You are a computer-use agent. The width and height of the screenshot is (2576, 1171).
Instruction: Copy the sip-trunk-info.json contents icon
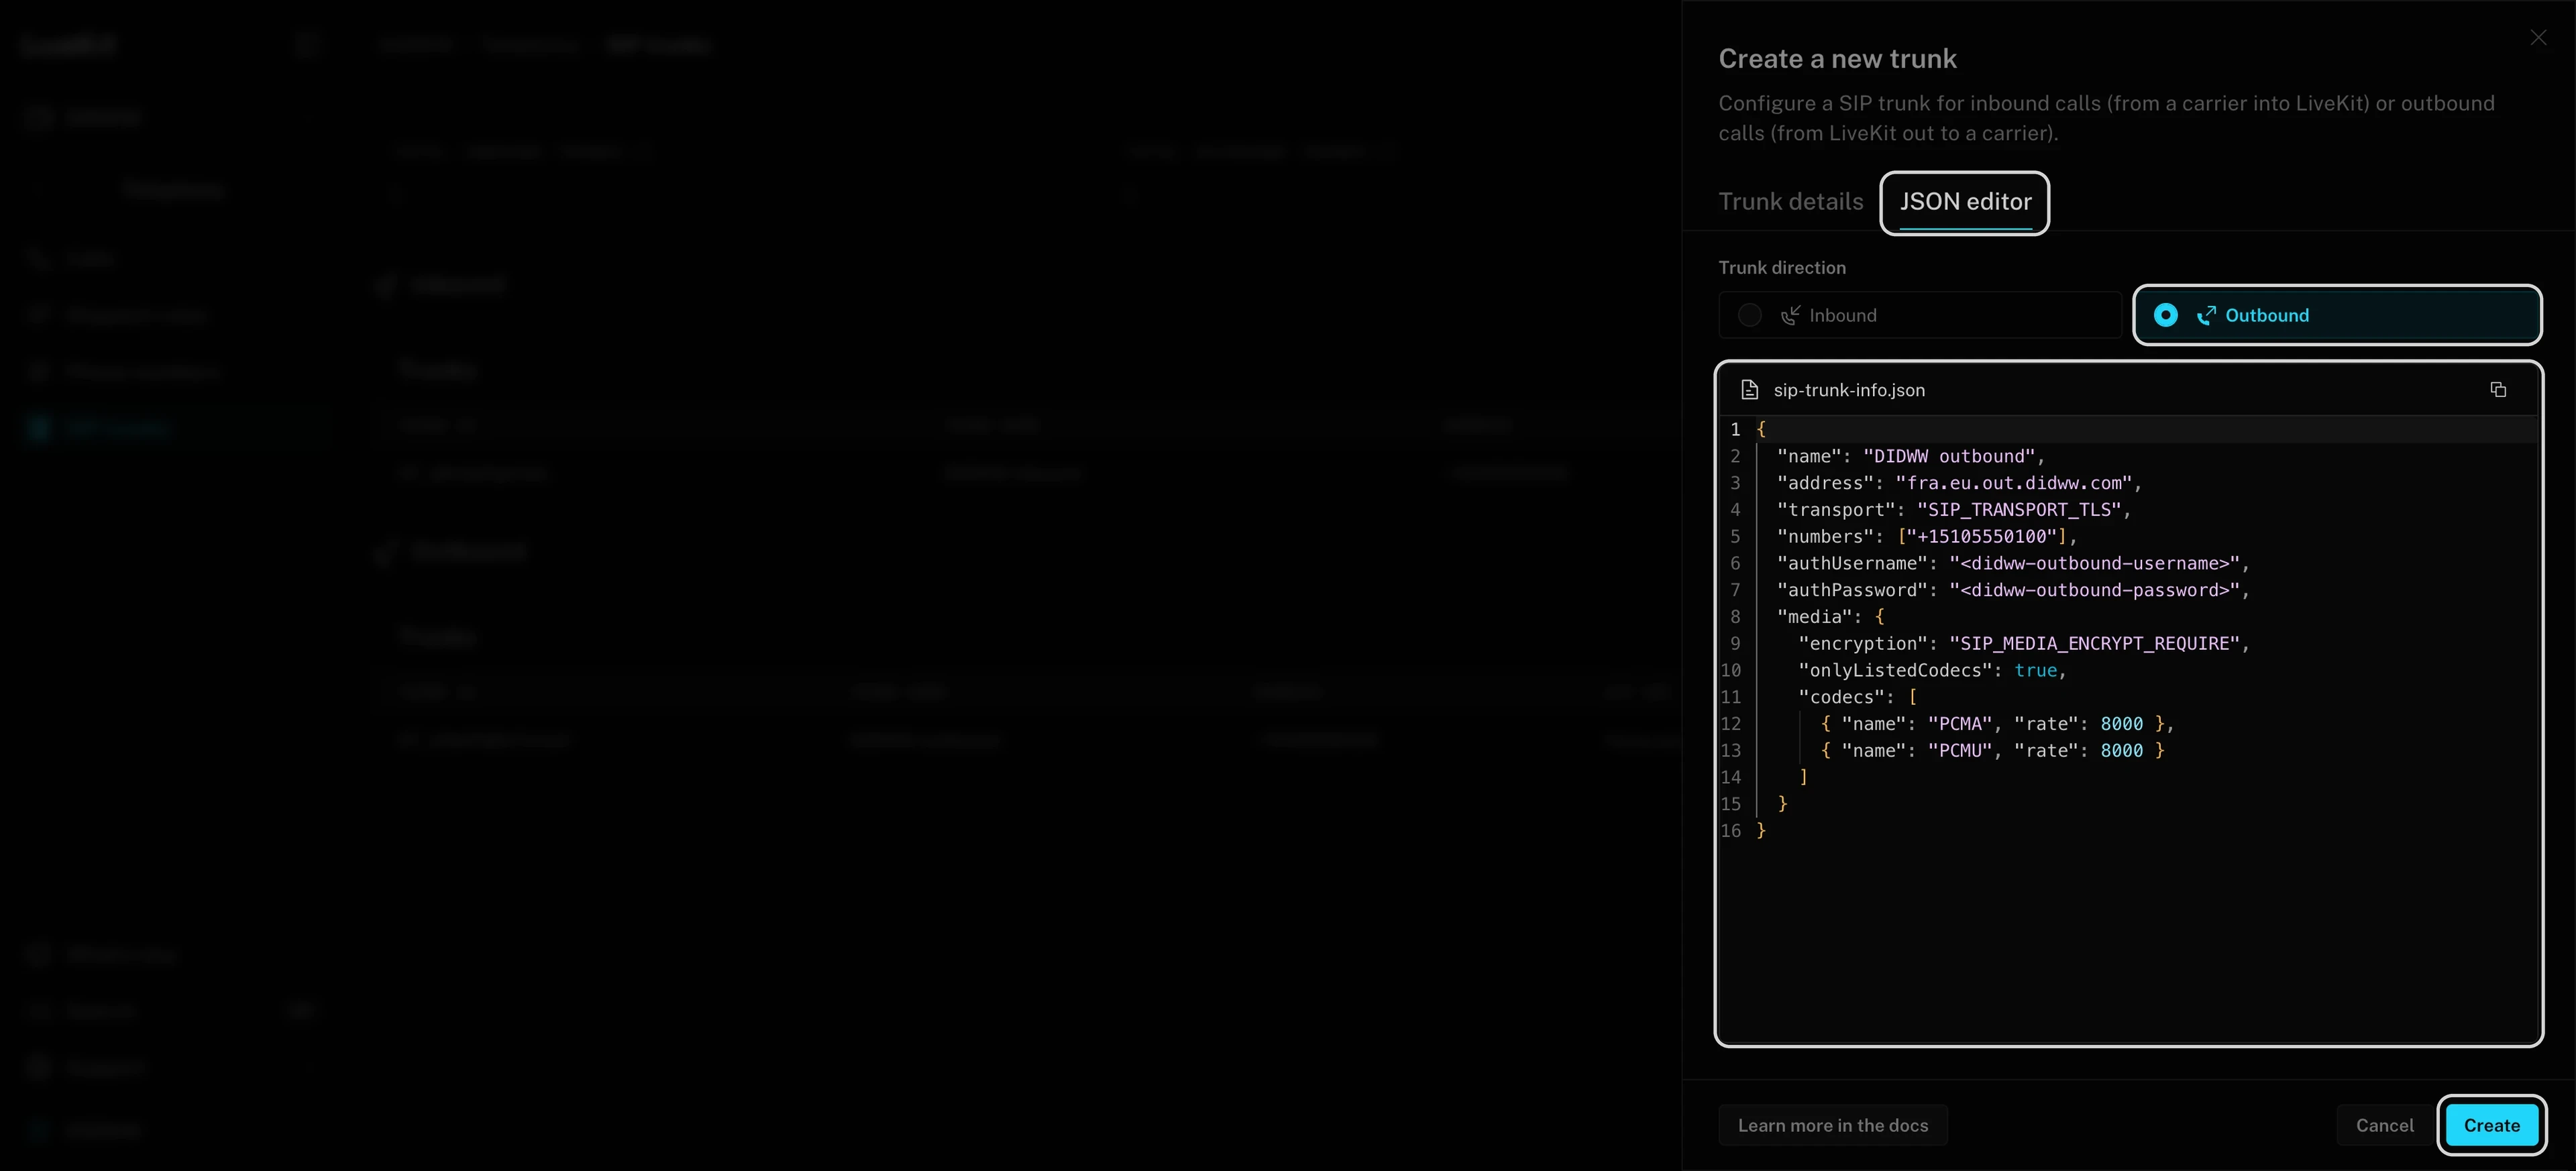tap(2497, 390)
